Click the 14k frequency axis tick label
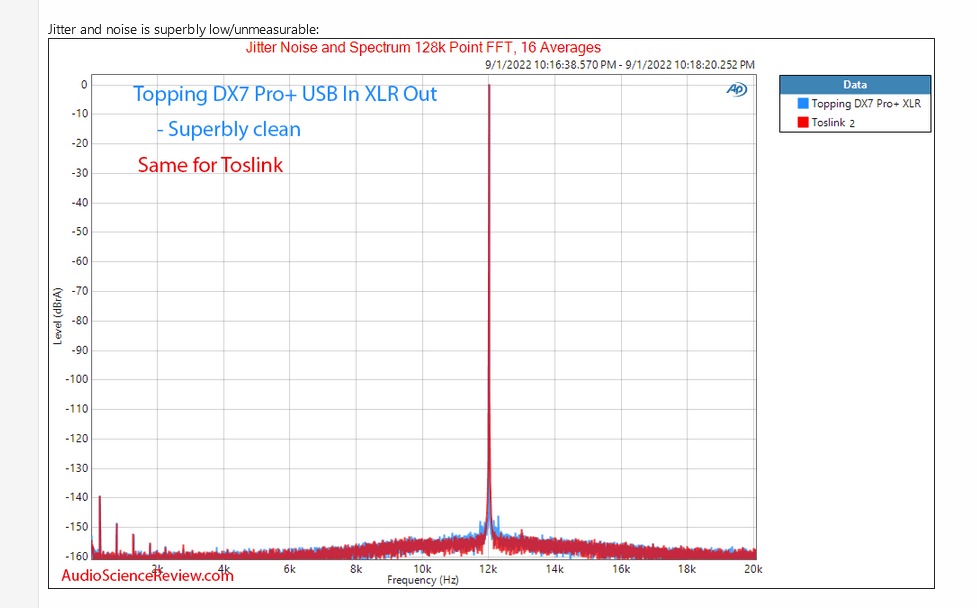Viewport: 977px width, 608px height. pos(555,569)
